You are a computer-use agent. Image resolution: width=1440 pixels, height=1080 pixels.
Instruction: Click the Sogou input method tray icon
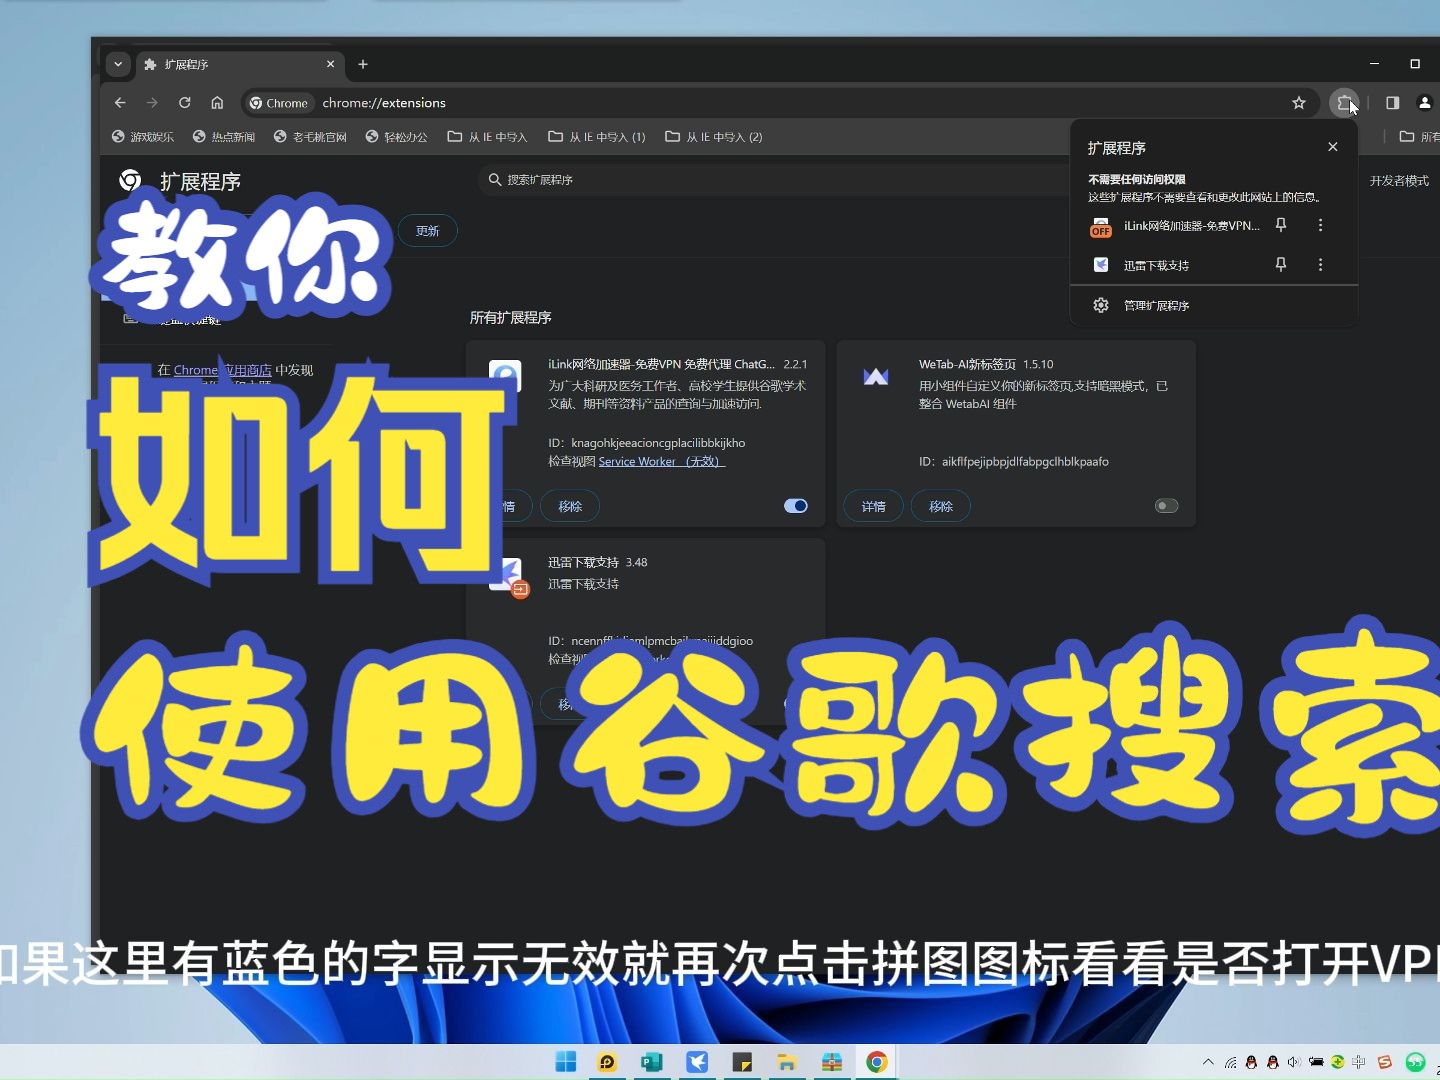[1385, 1062]
